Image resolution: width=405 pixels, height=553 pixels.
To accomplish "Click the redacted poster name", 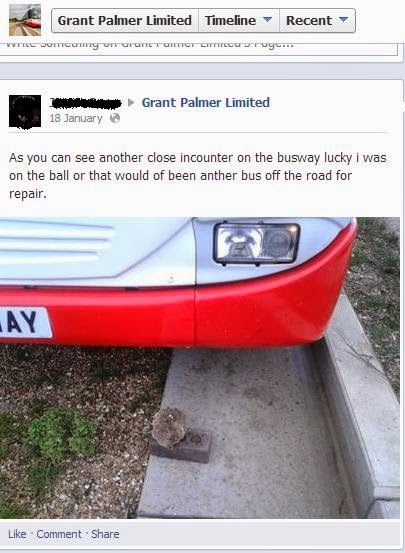I will pos(85,103).
